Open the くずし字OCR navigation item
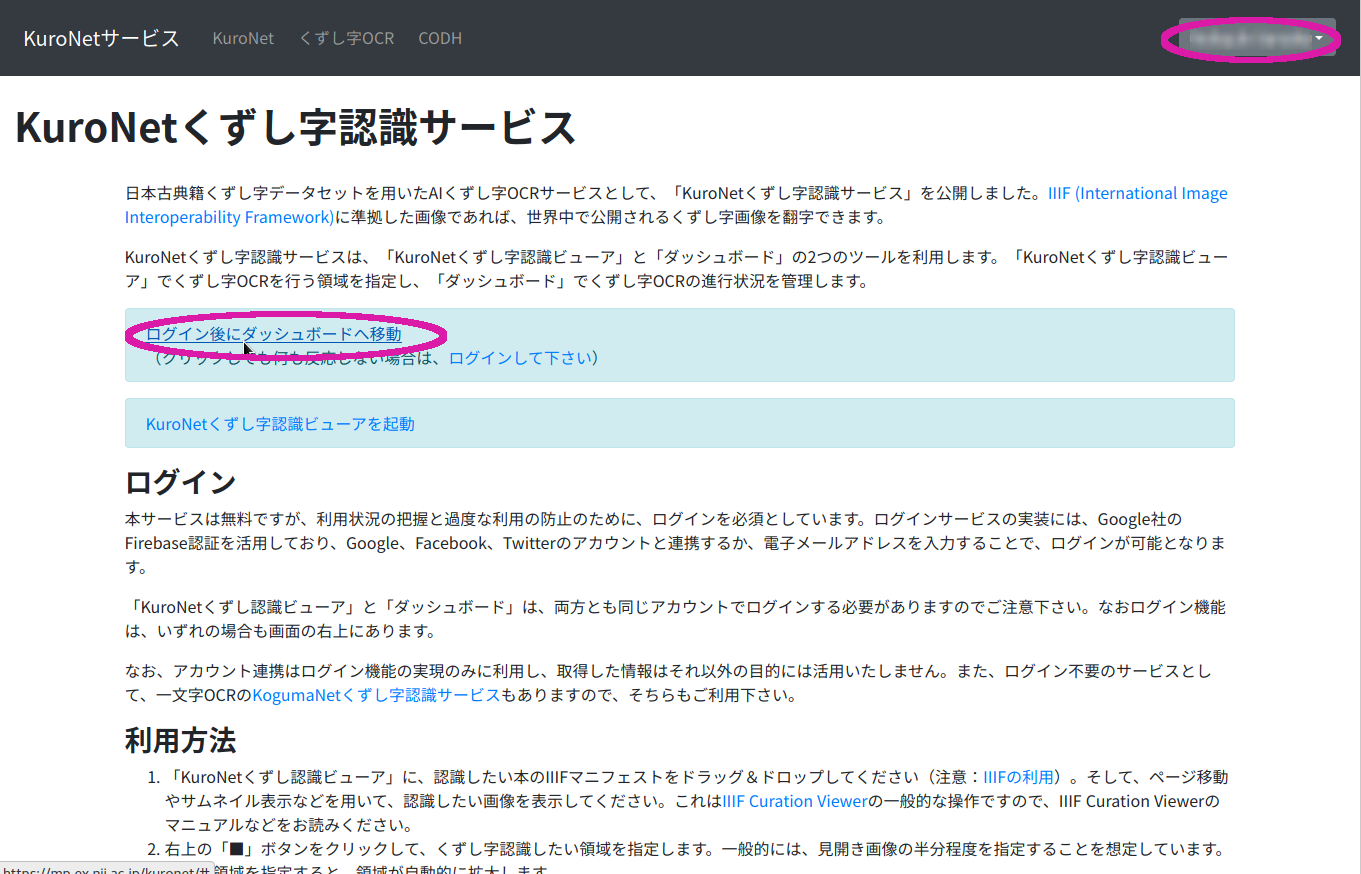The image size is (1361, 874). (346, 38)
